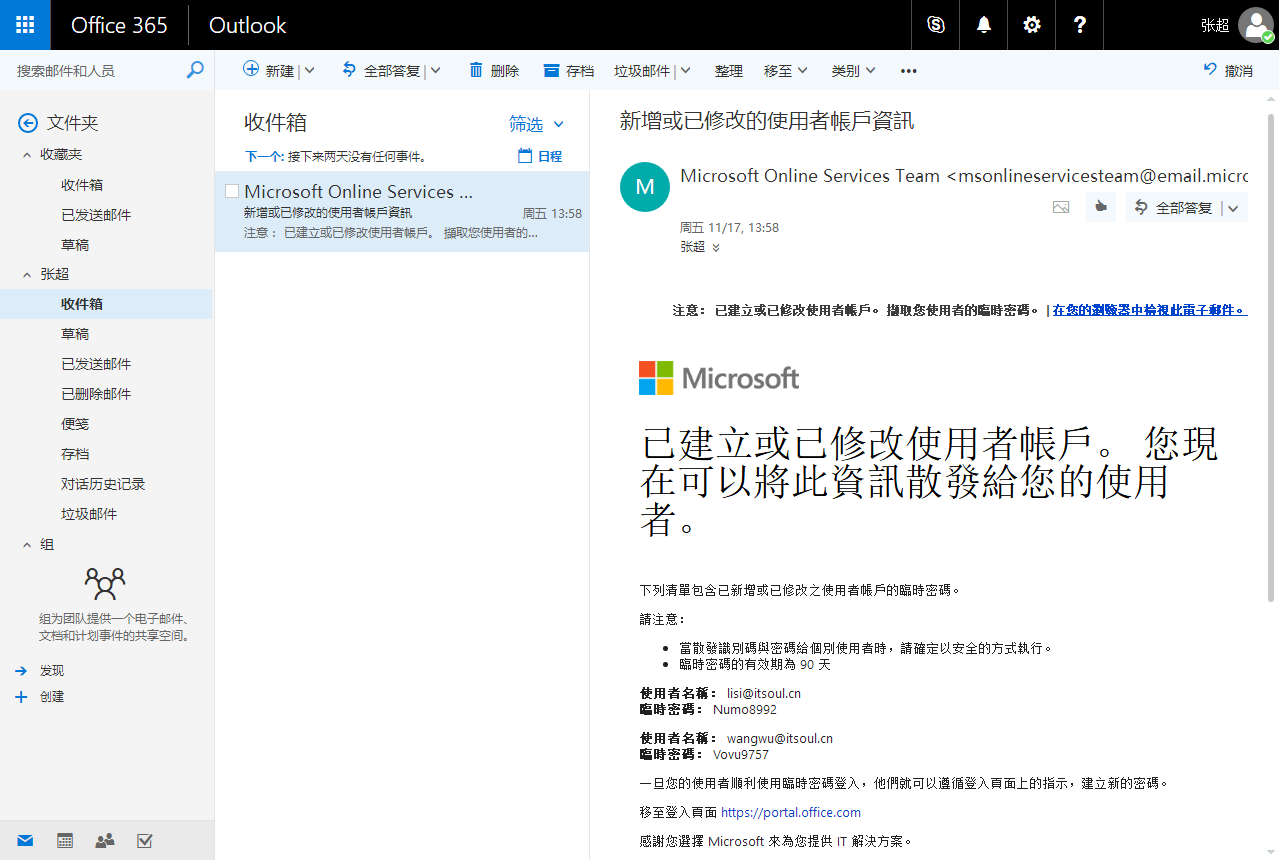Collapse the 组 section
The image size is (1279, 860).
(27, 545)
